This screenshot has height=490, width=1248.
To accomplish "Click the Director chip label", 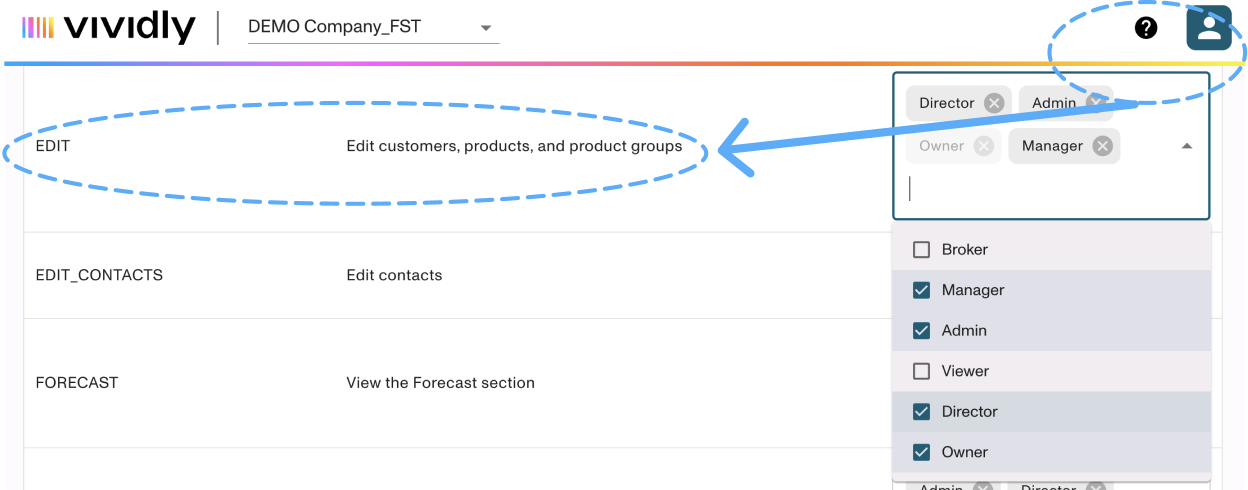I will [x=946, y=103].
